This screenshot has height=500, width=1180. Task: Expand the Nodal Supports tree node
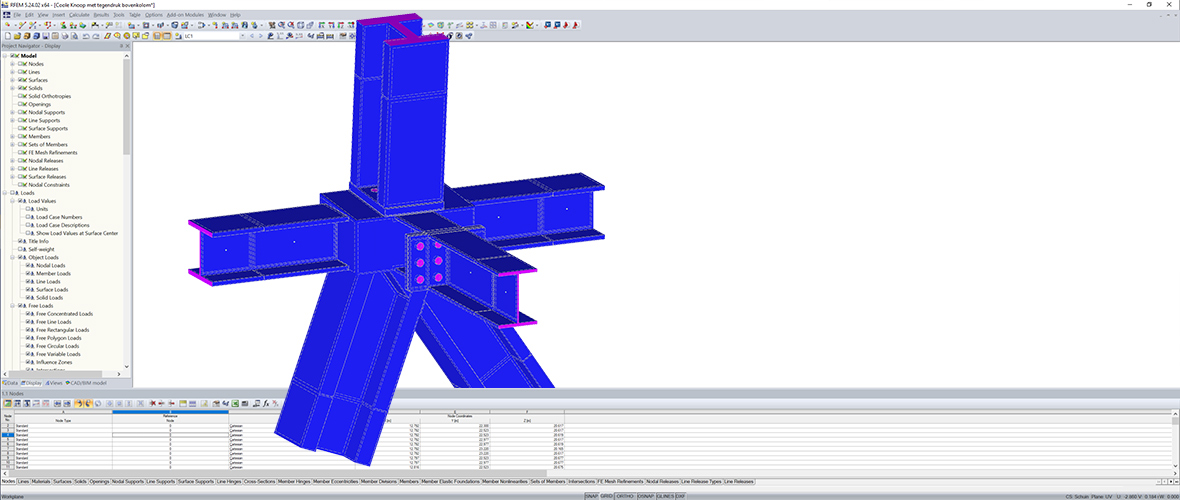click(x=12, y=112)
